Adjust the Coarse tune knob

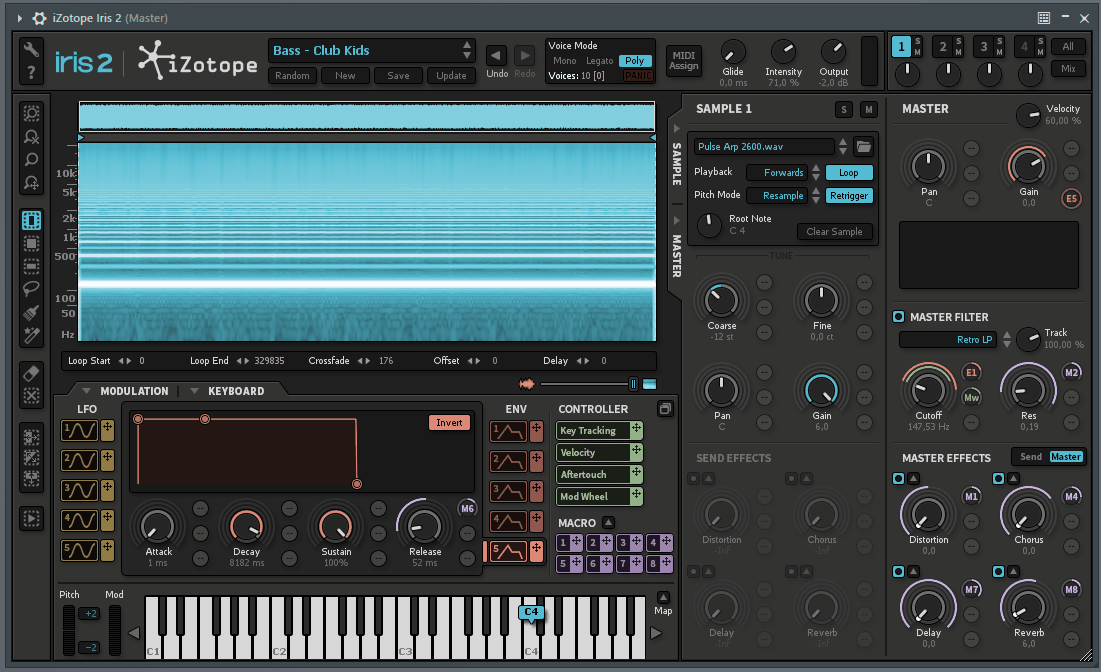tap(721, 301)
